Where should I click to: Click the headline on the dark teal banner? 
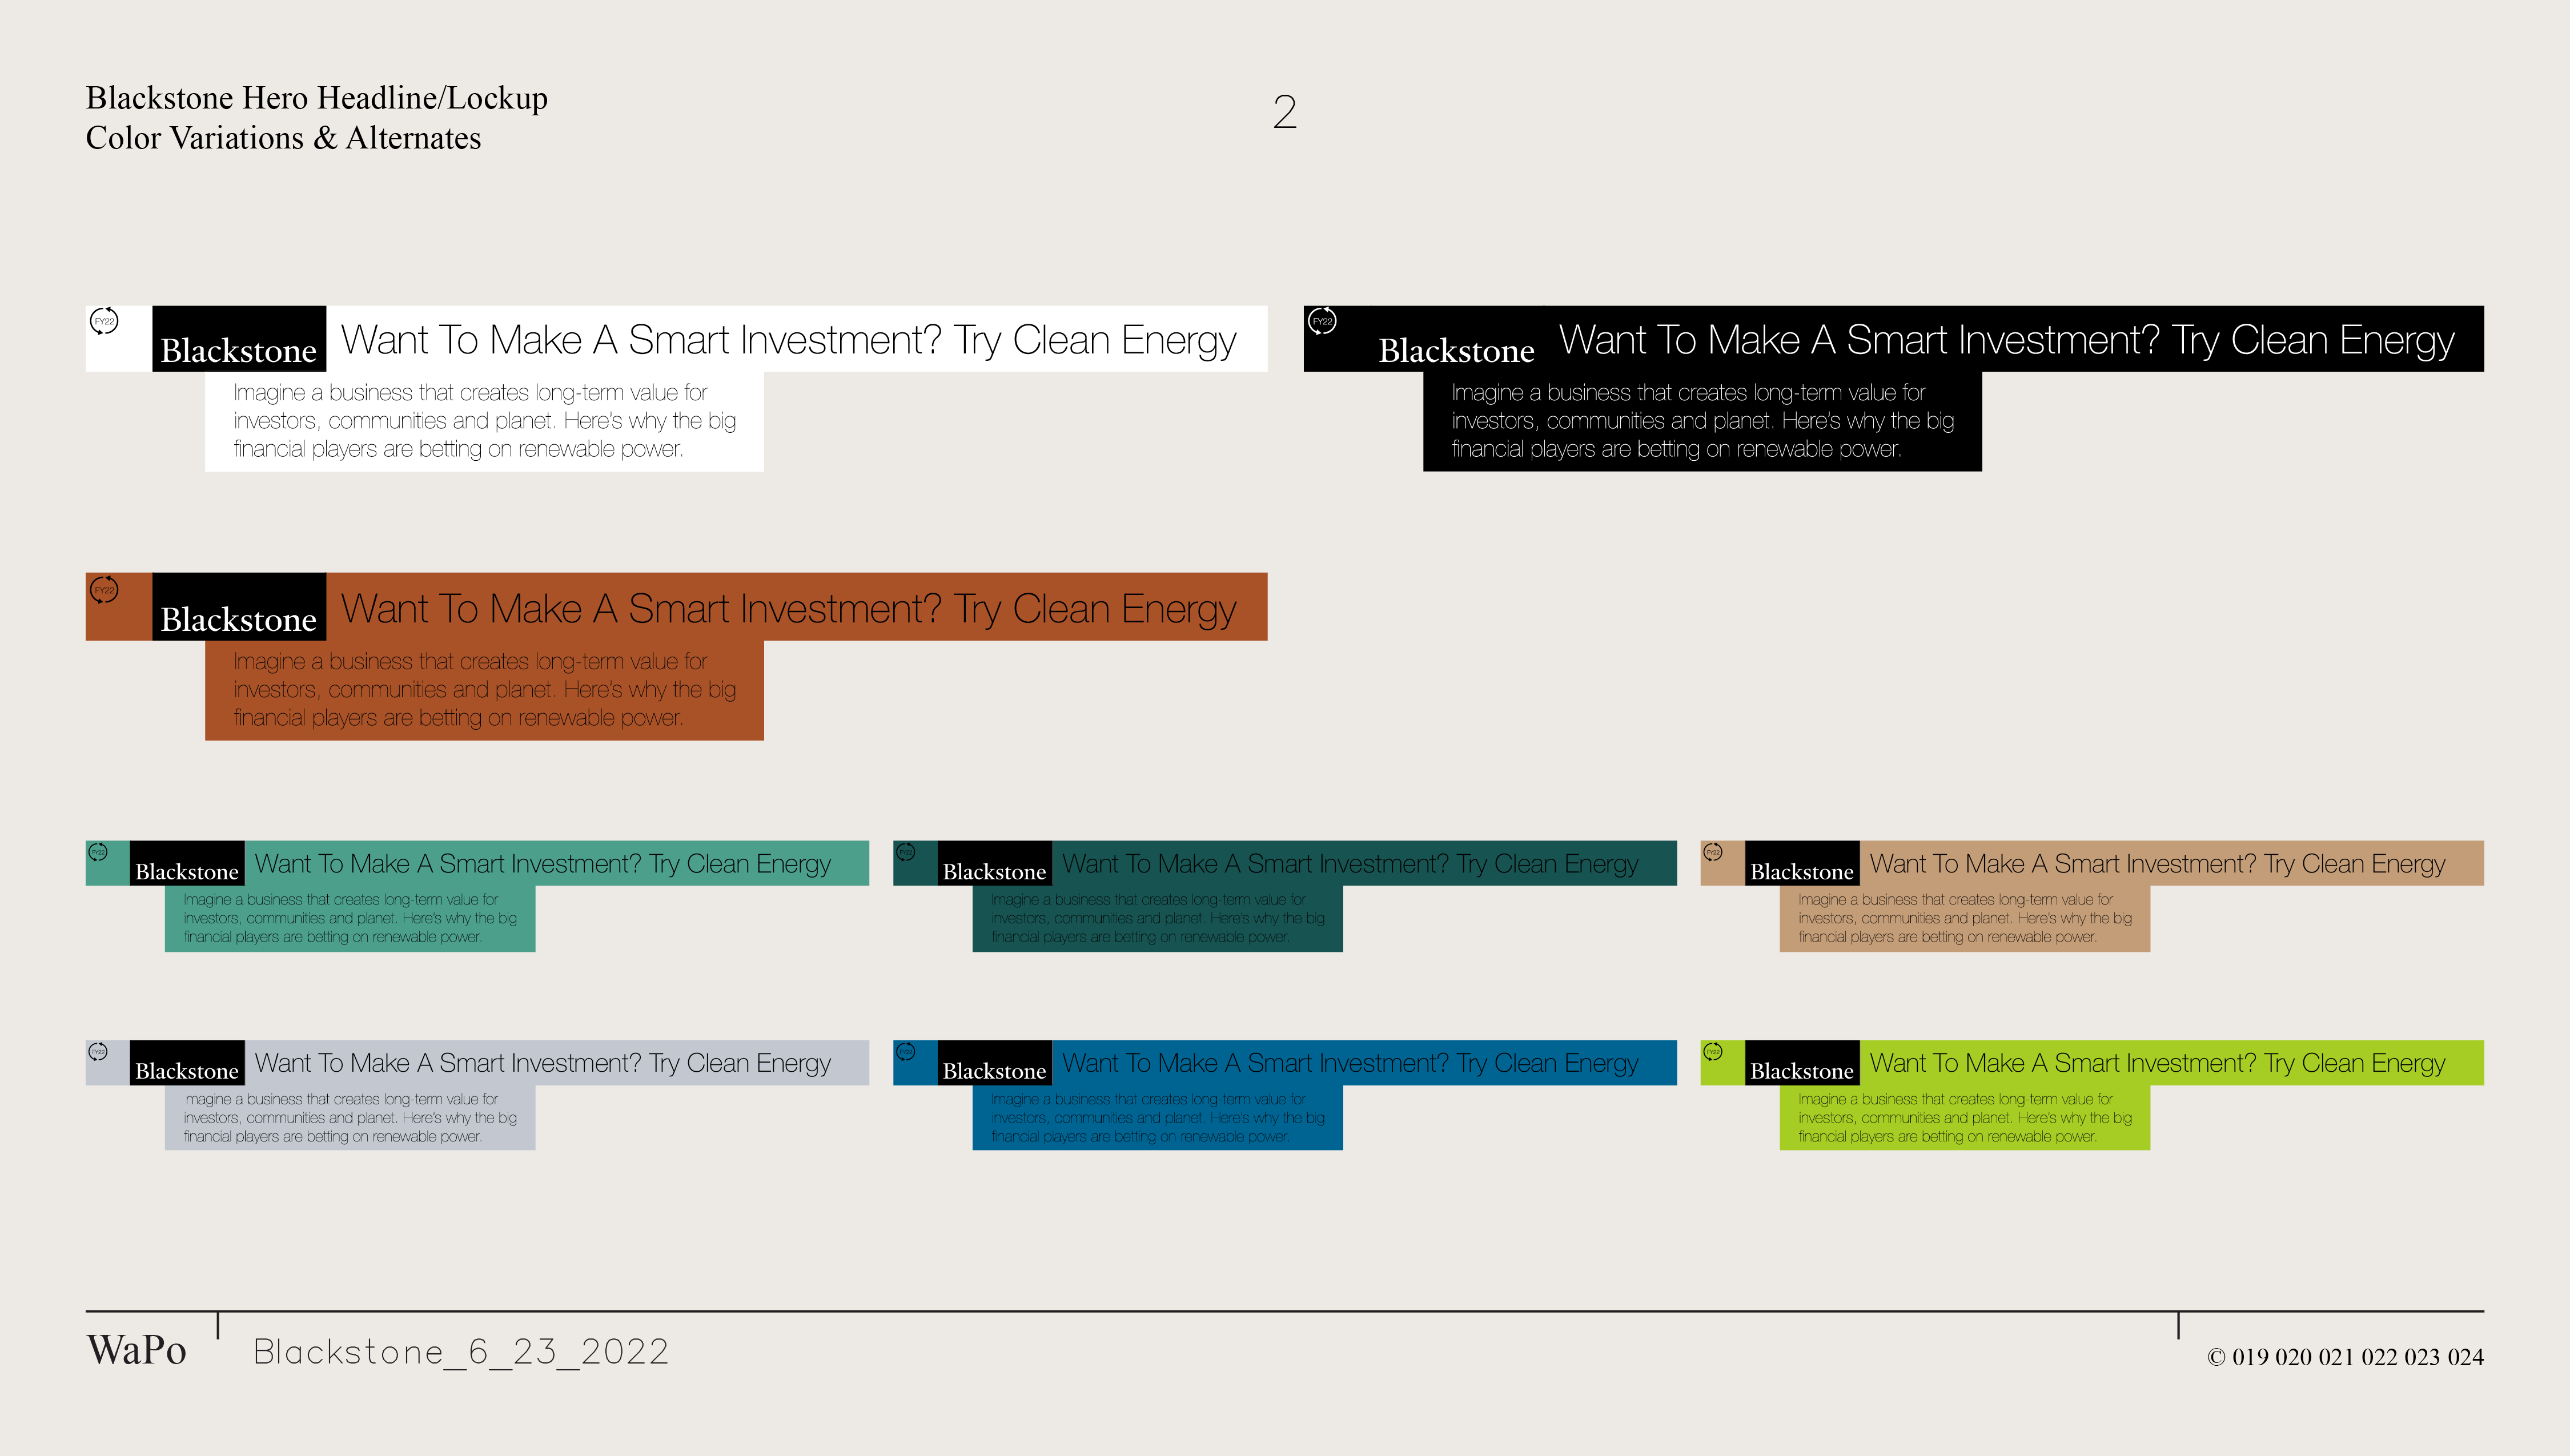(x=1350, y=864)
